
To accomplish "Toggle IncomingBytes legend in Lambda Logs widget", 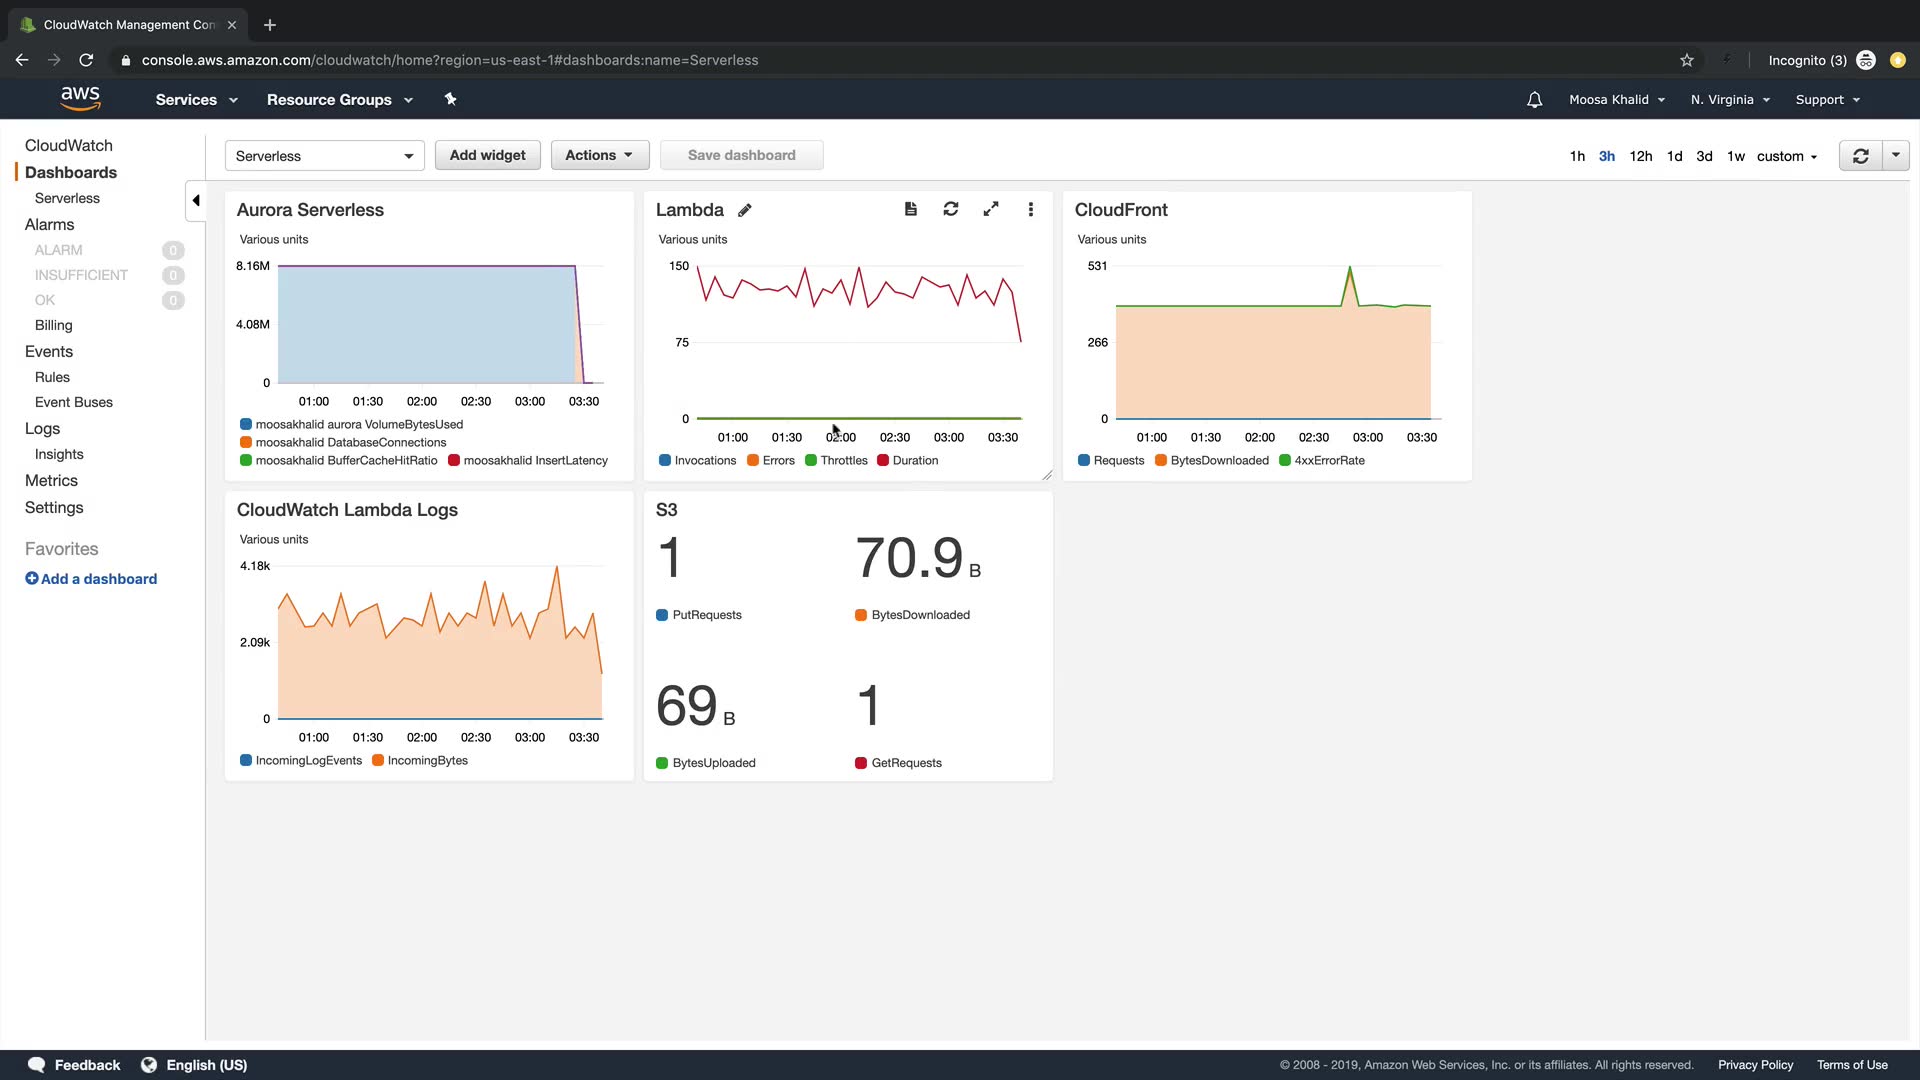I will 419,761.
